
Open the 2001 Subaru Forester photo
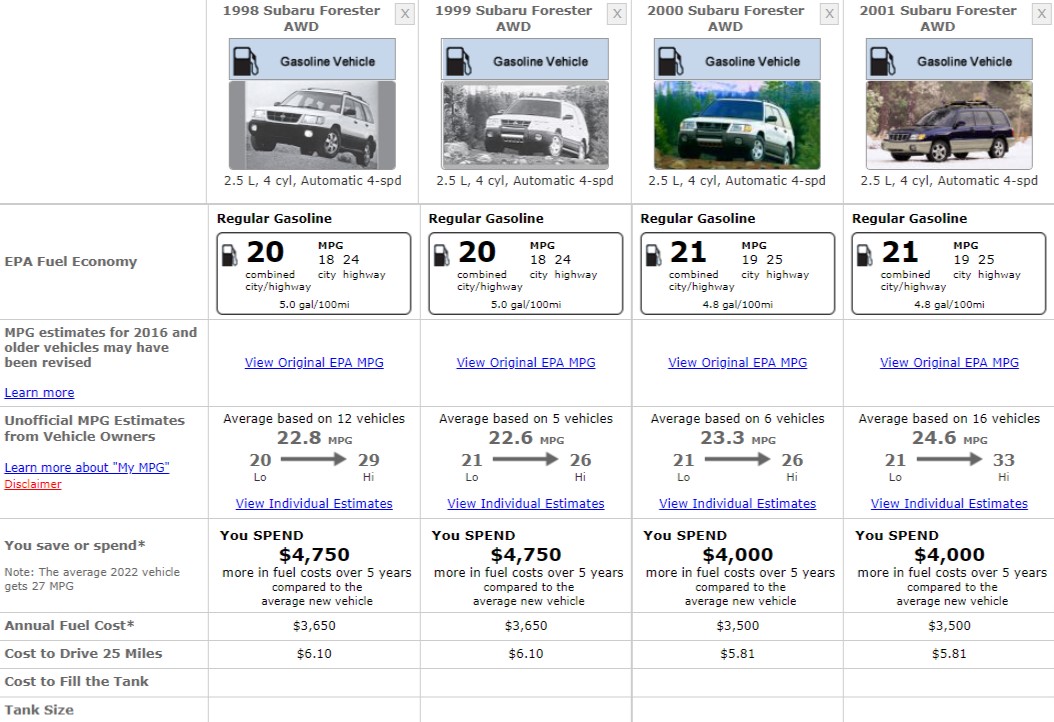pyautogui.click(x=949, y=125)
